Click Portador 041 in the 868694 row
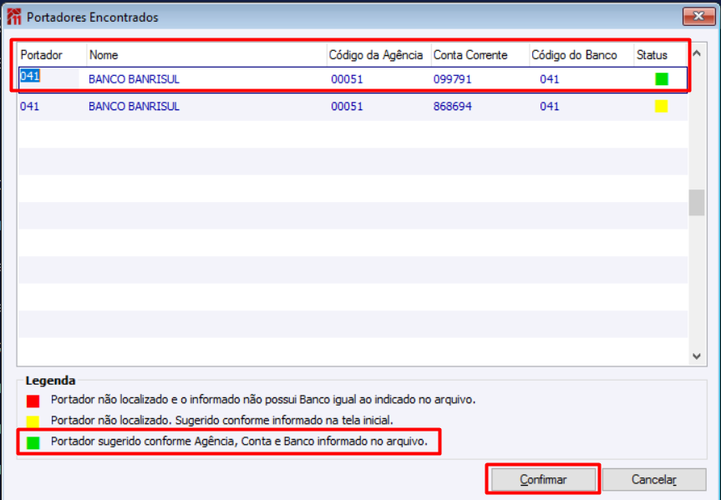This screenshot has height=500, width=721. [x=29, y=106]
